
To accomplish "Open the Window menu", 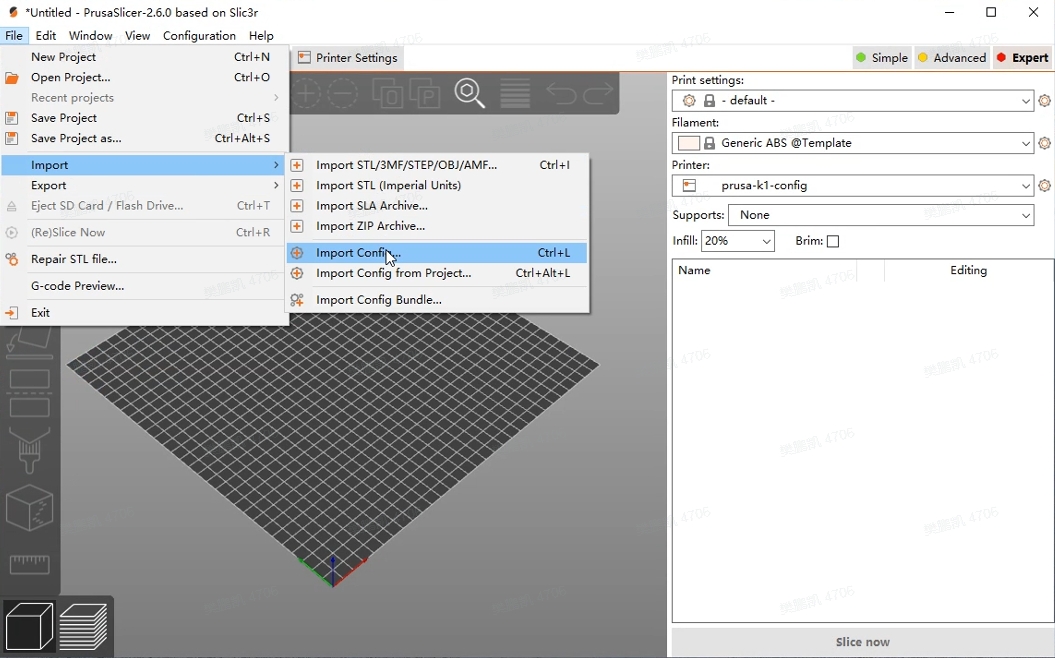I will pyautogui.click(x=90, y=36).
